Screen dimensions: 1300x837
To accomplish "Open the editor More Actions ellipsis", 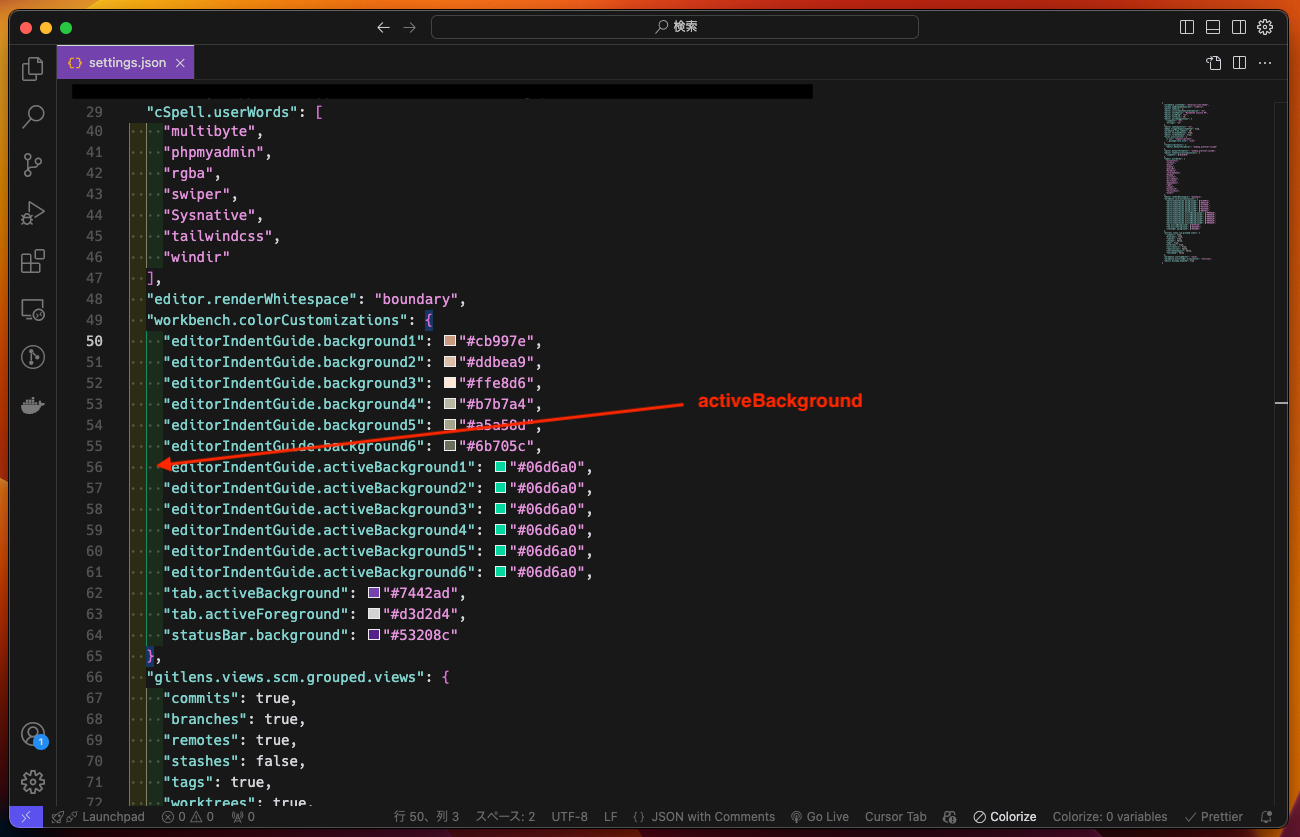I will [1265, 62].
